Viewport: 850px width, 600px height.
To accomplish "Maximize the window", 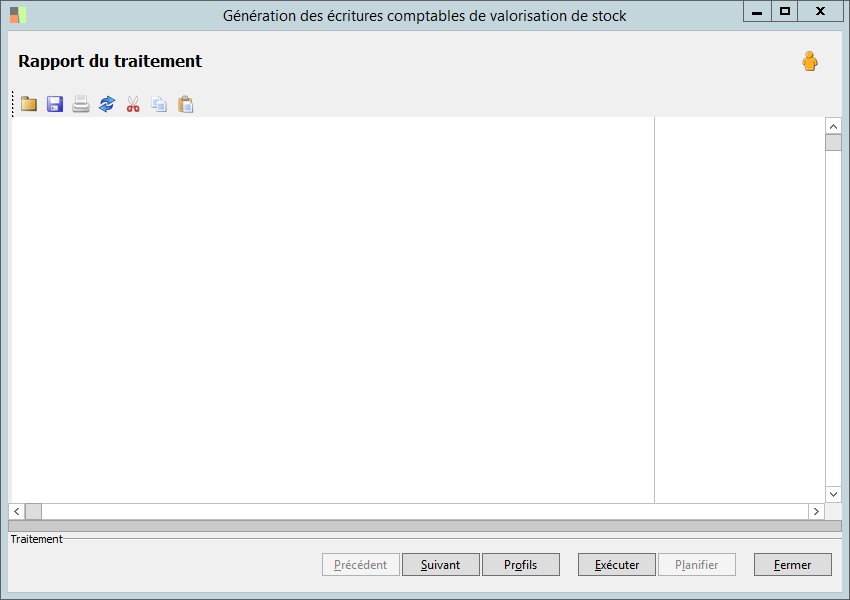I will pyautogui.click(x=784, y=11).
